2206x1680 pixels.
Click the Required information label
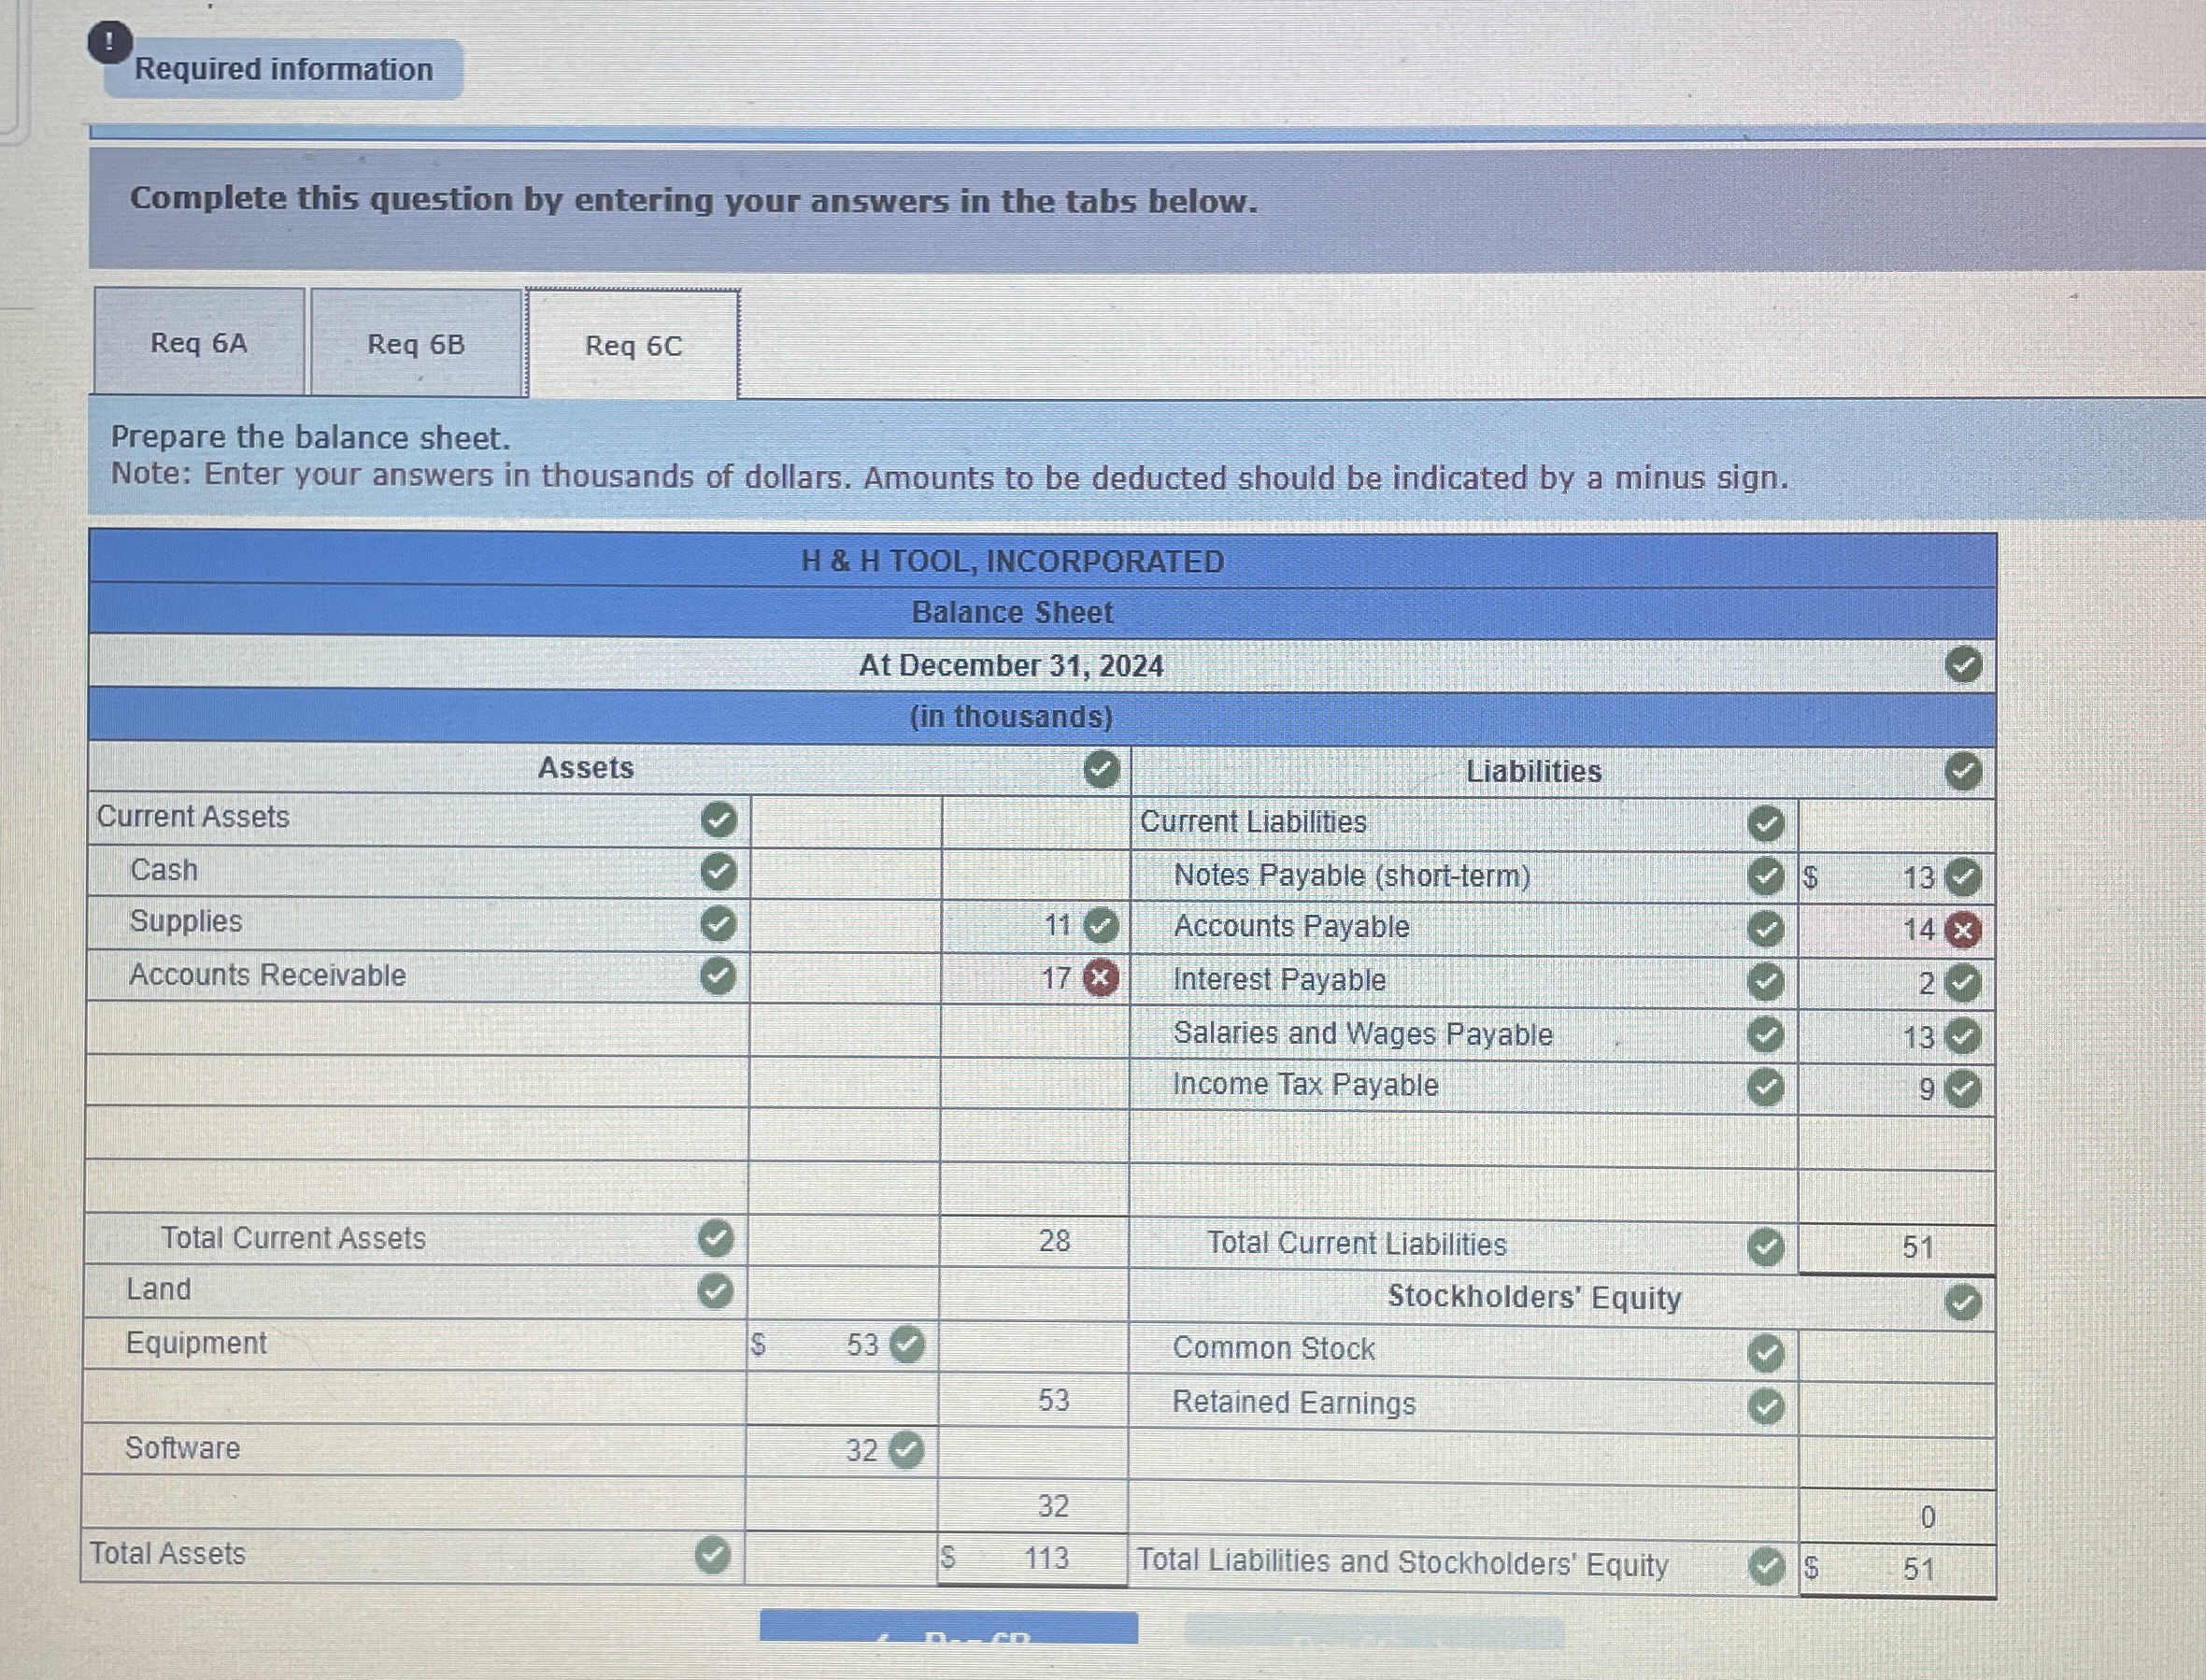pyautogui.click(x=285, y=69)
